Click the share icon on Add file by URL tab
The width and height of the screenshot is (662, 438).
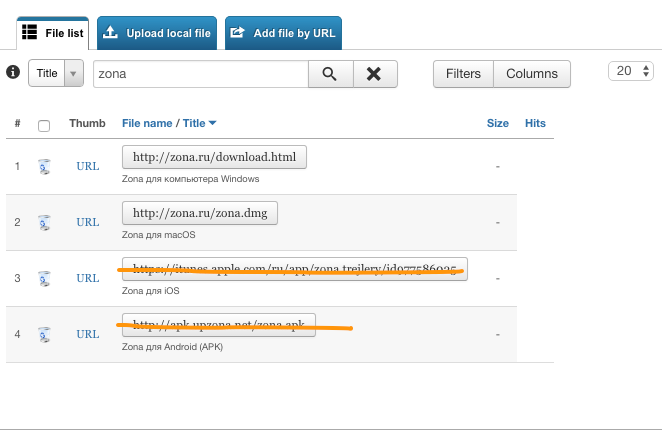(237, 32)
